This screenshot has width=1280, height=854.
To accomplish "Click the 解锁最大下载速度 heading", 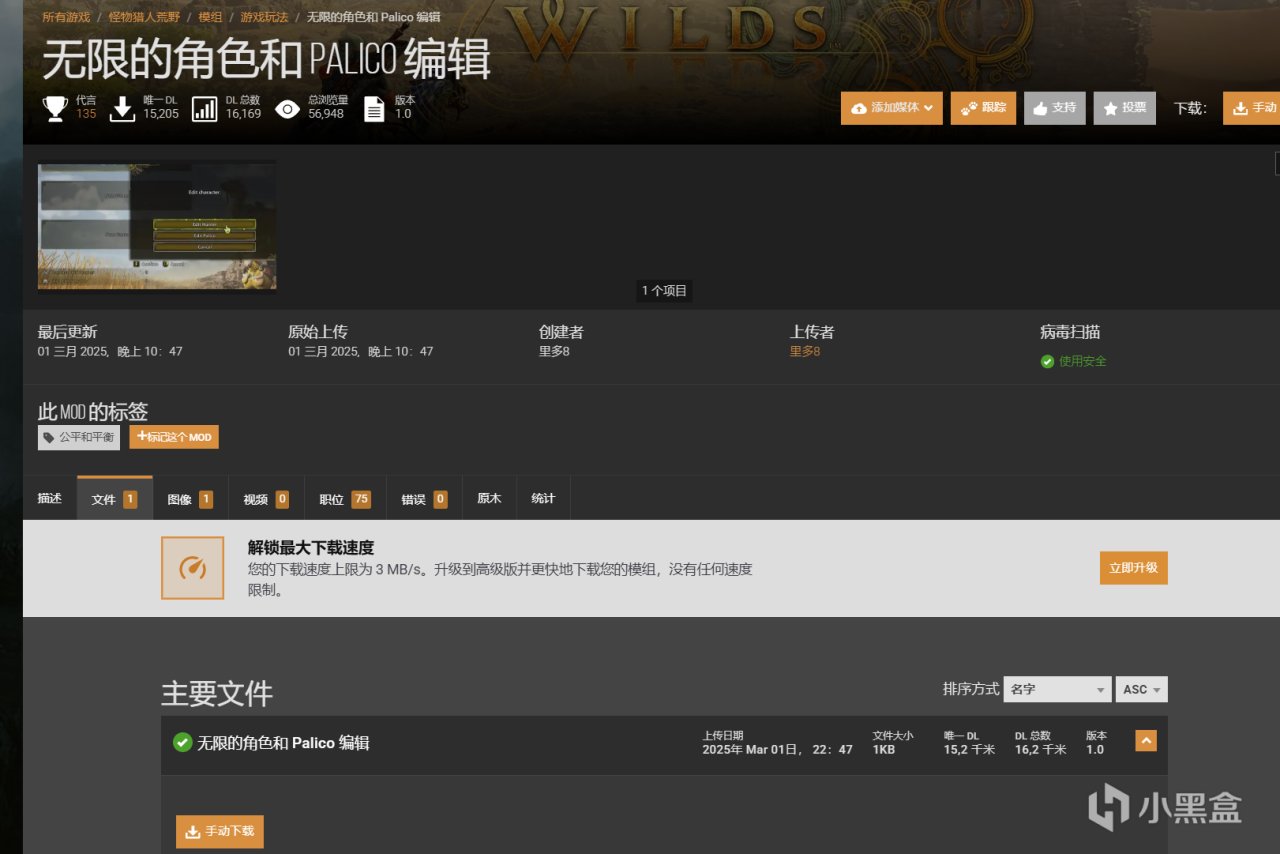I will [x=311, y=547].
